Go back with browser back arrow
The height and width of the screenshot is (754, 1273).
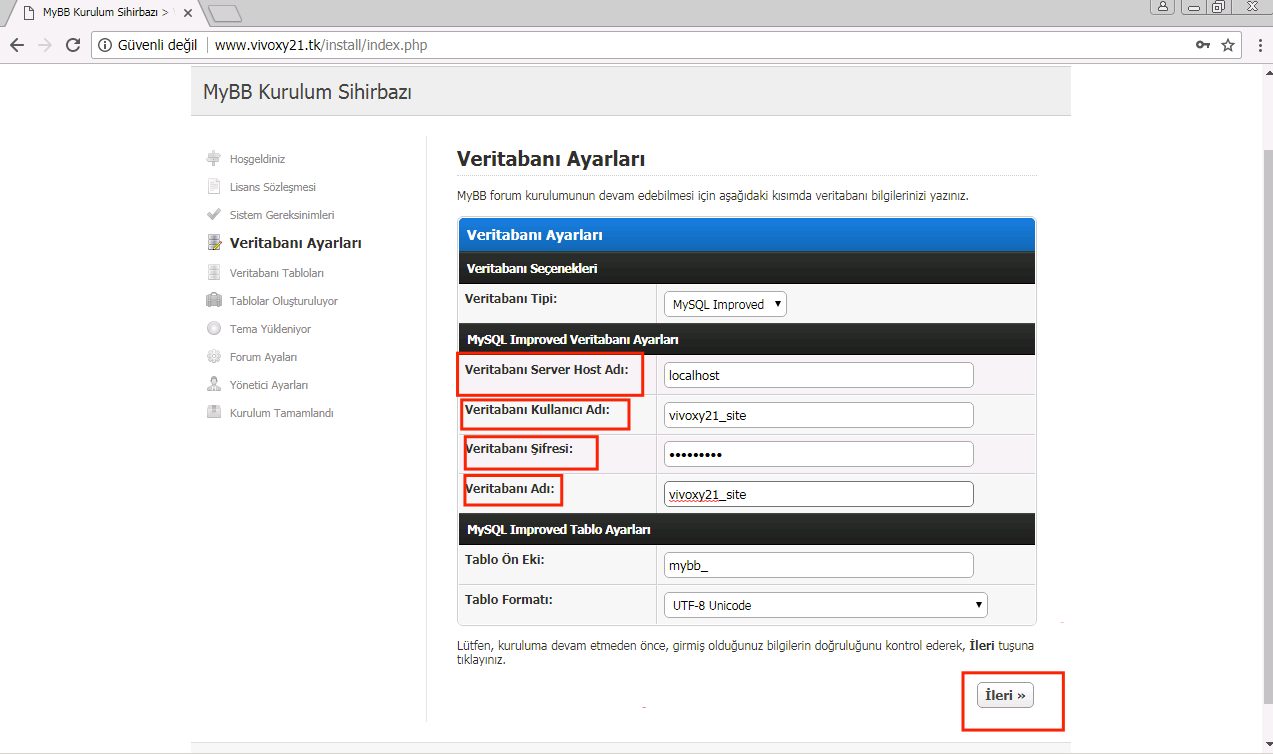(x=17, y=45)
